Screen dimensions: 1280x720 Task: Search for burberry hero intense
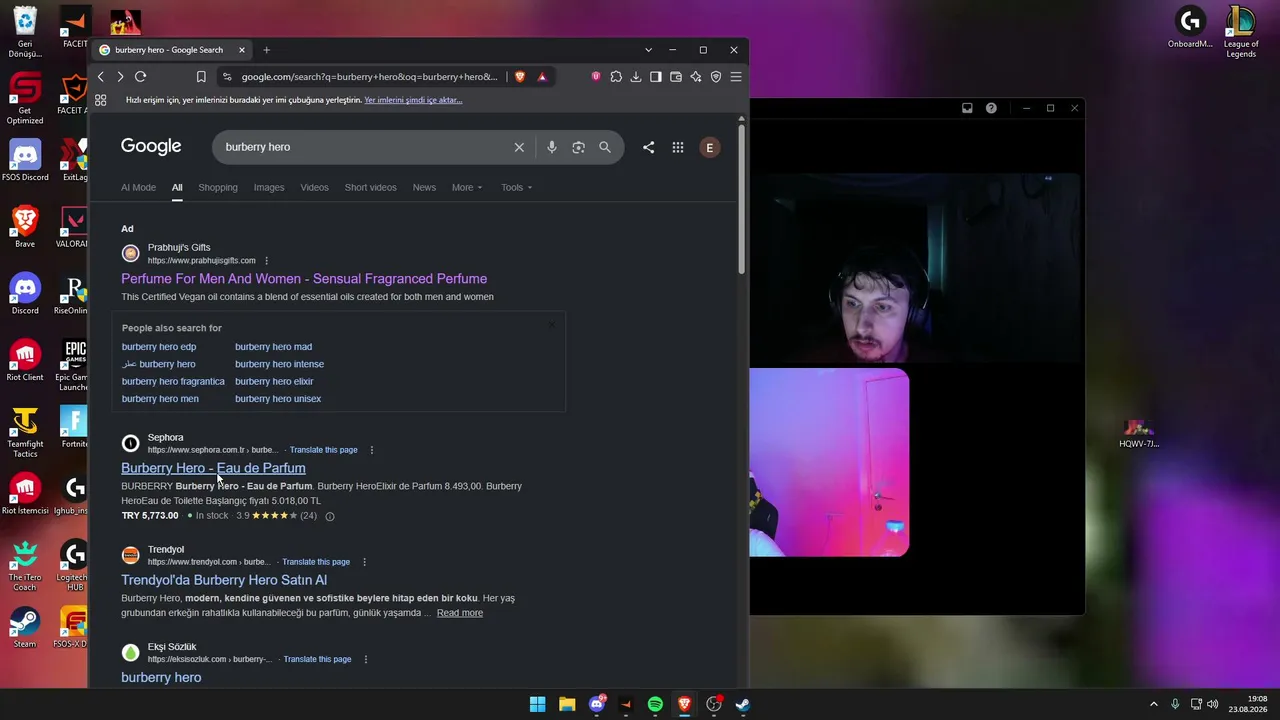(279, 364)
